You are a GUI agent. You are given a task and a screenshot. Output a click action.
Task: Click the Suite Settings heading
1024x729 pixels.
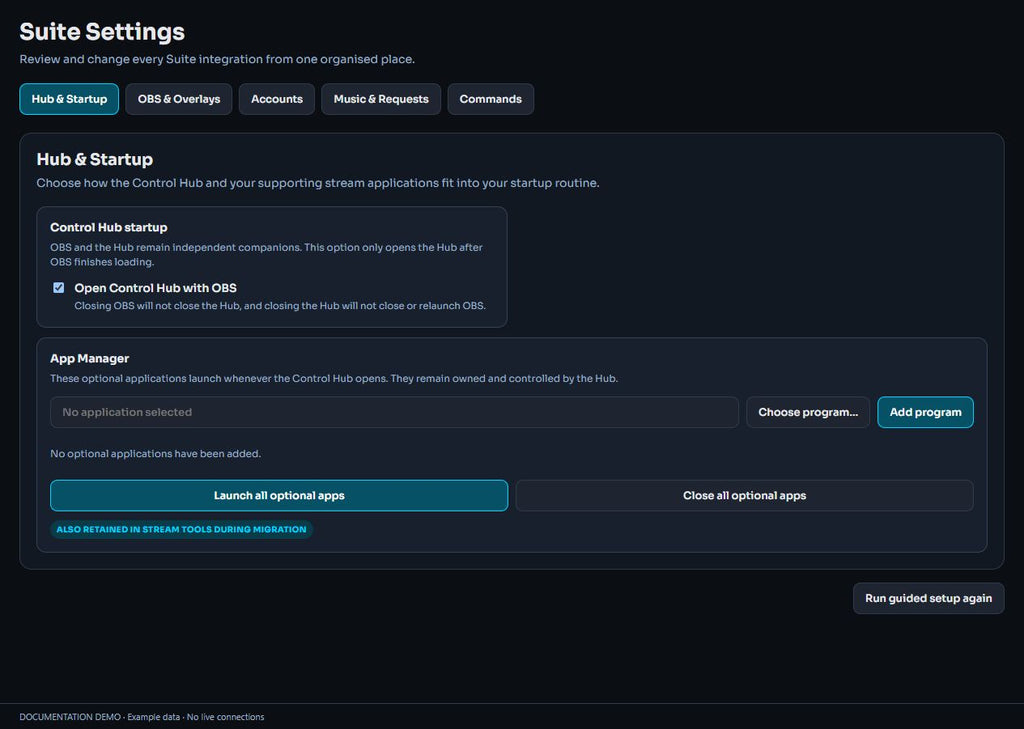pyautogui.click(x=102, y=31)
